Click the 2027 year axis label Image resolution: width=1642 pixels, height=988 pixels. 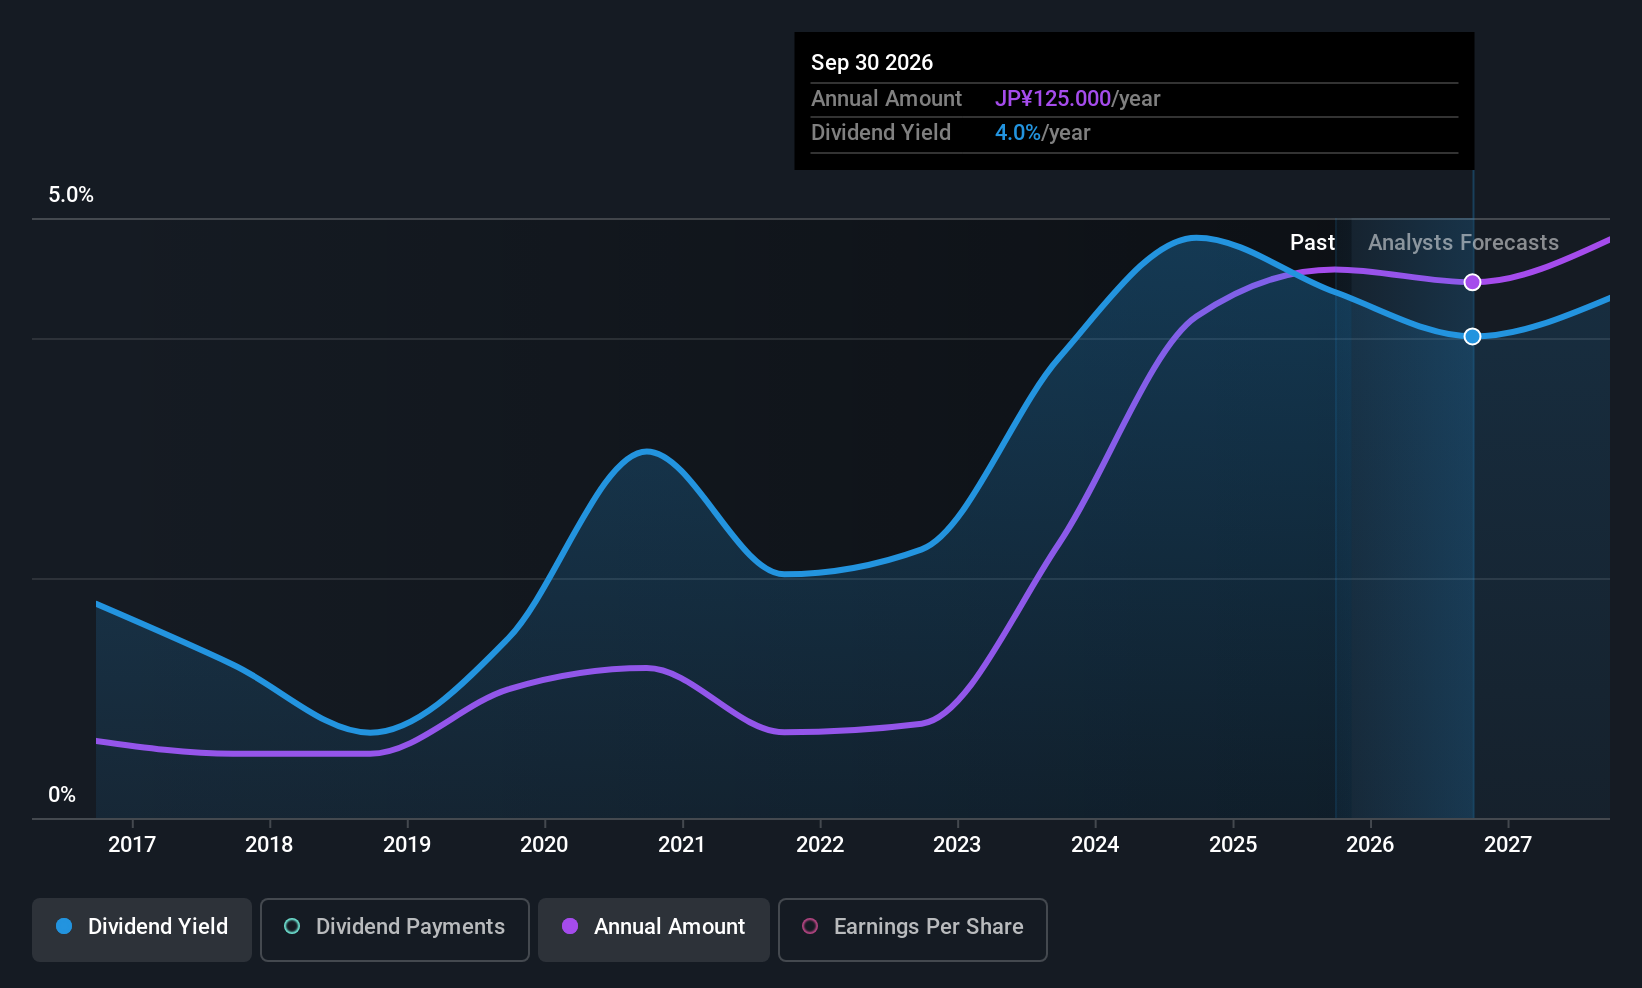tap(1509, 844)
